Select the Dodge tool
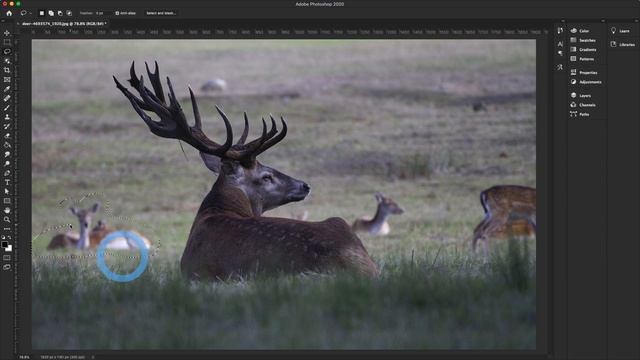The width and height of the screenshot is (640, 360). 7,164
